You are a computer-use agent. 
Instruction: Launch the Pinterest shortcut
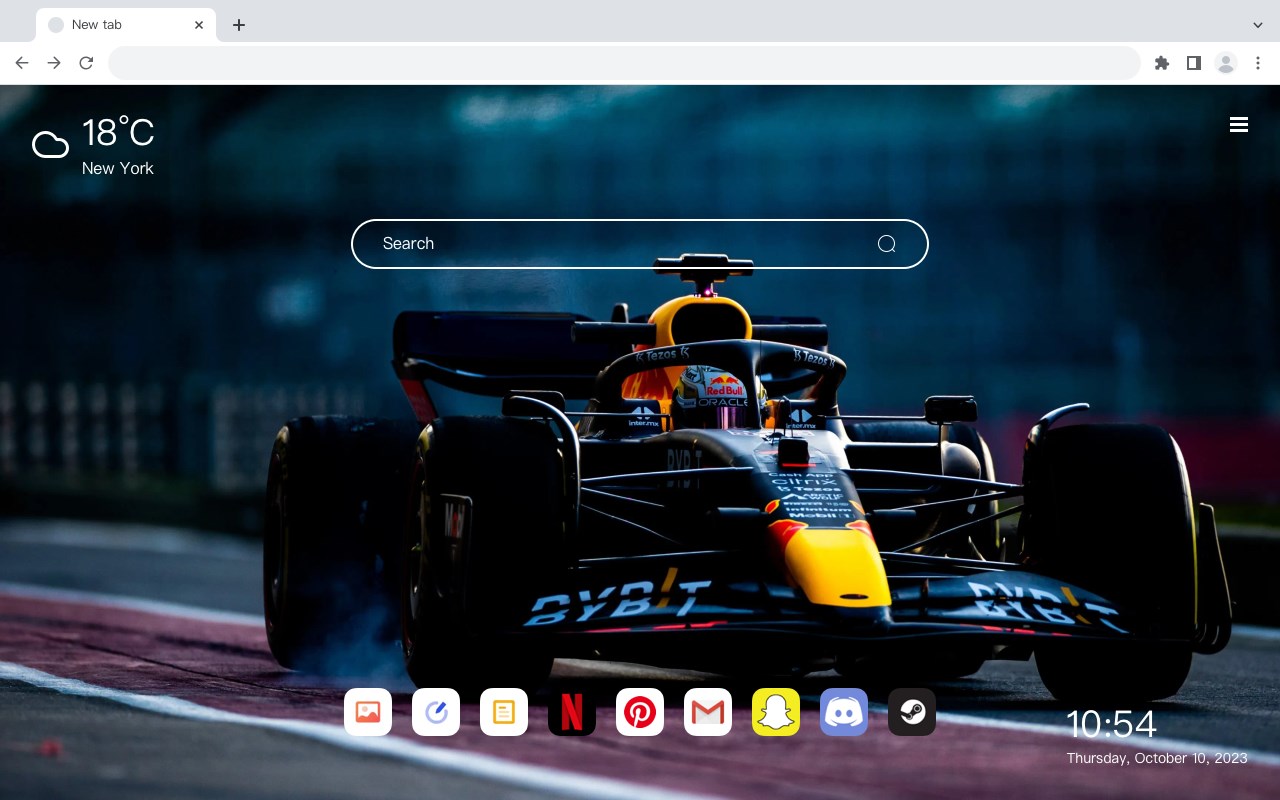click(x=640, y=712)
